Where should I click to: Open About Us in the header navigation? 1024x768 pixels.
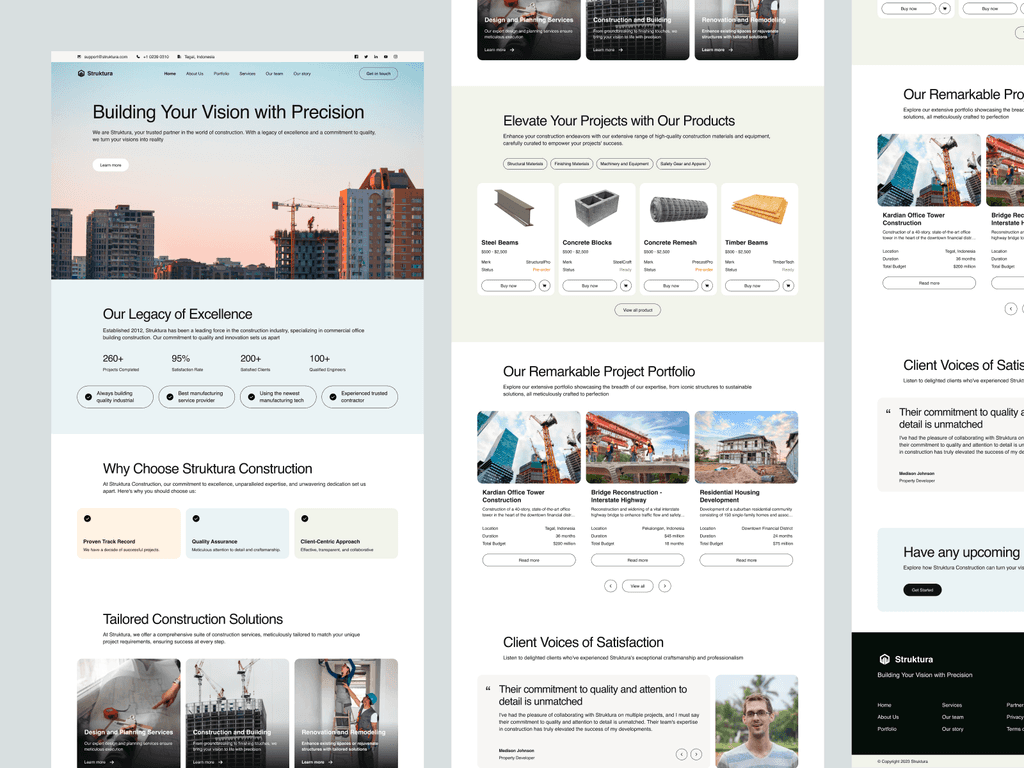195,74
